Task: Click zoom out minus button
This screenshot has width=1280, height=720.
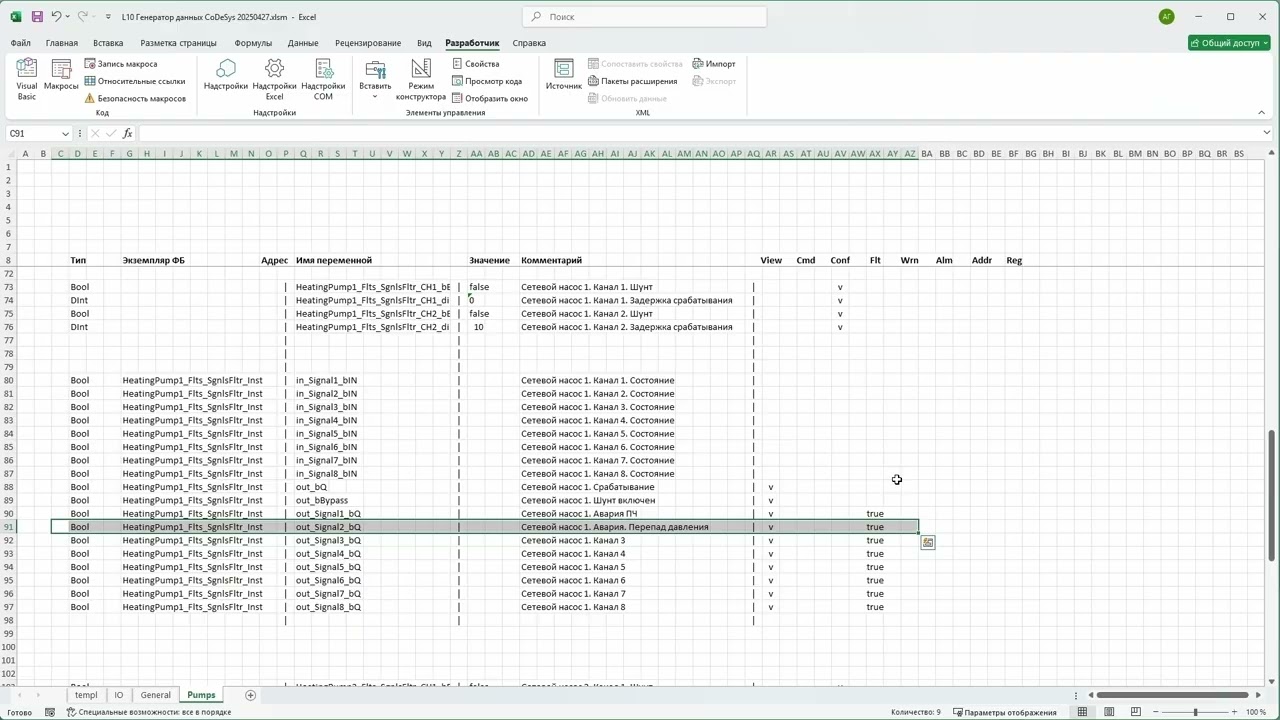Action: (1156, 712)
